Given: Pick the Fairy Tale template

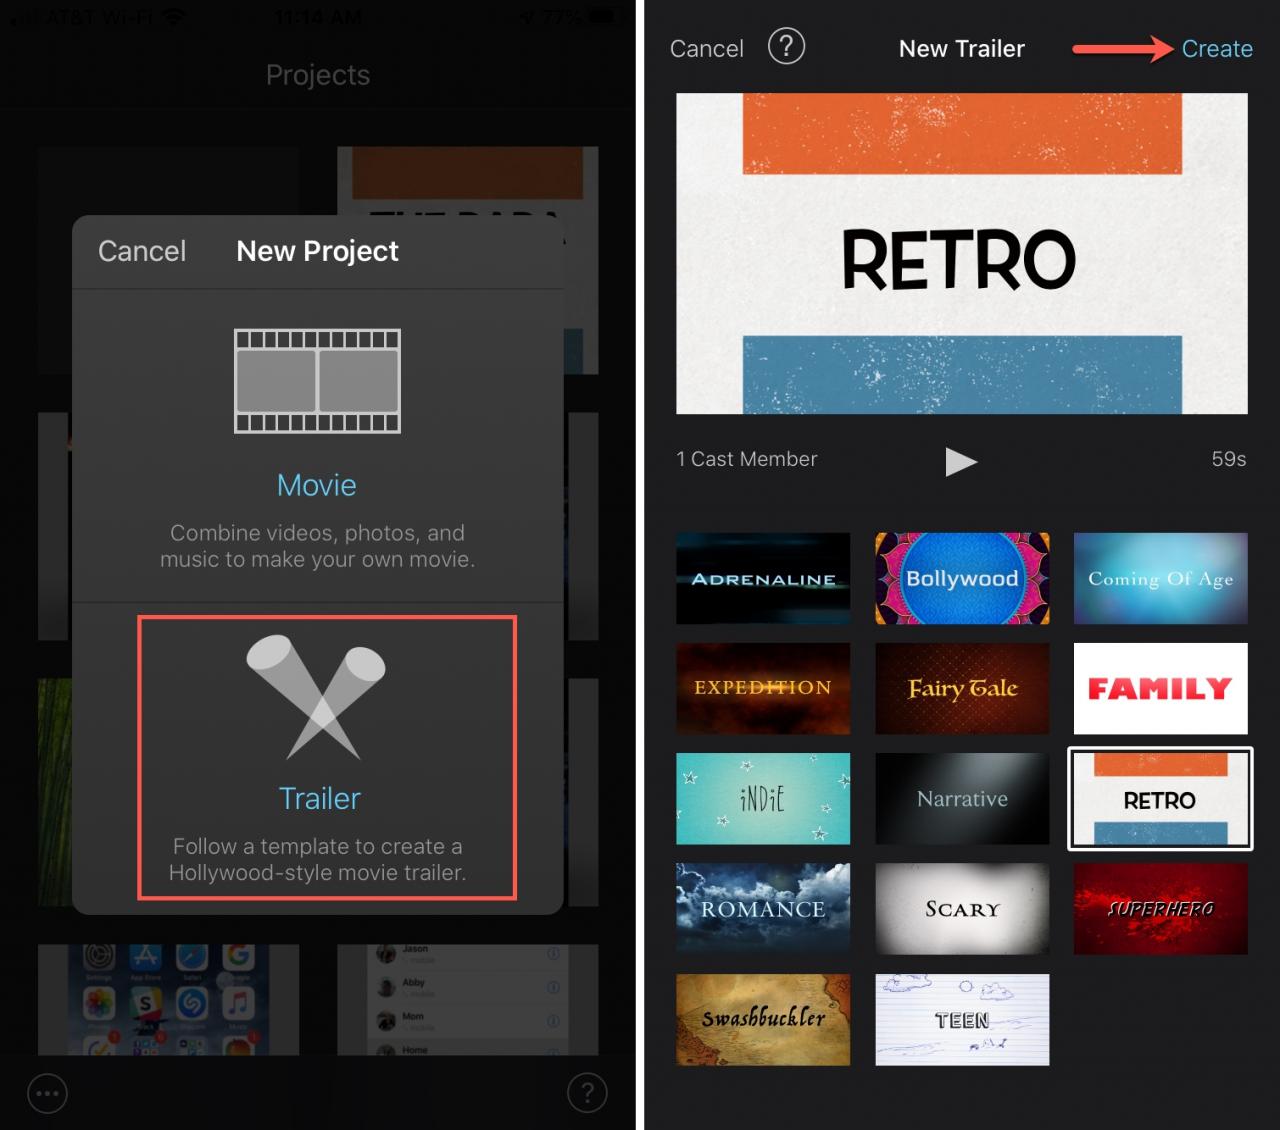Looking at the screenshot, I should (x=962, y=688).
